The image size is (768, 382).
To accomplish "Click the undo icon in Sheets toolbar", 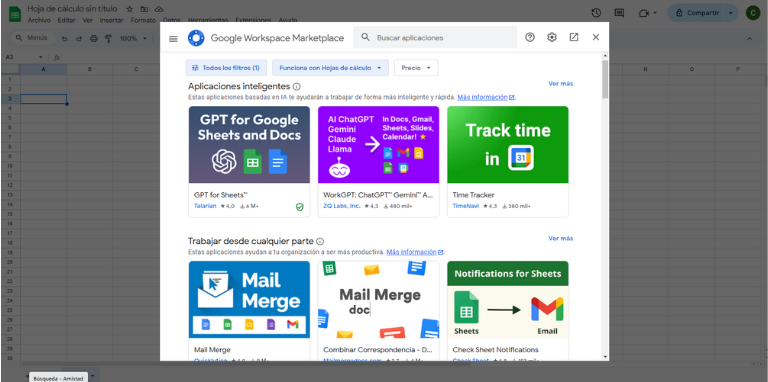I will click(x=65, y=38).
